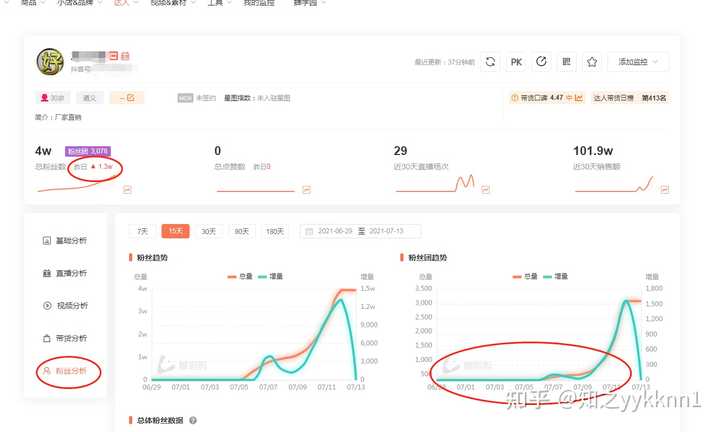Toggle 总量 legend in 粉丝团趋势 chart
Viewport: 720px width, 432px height.
[525, 276]
